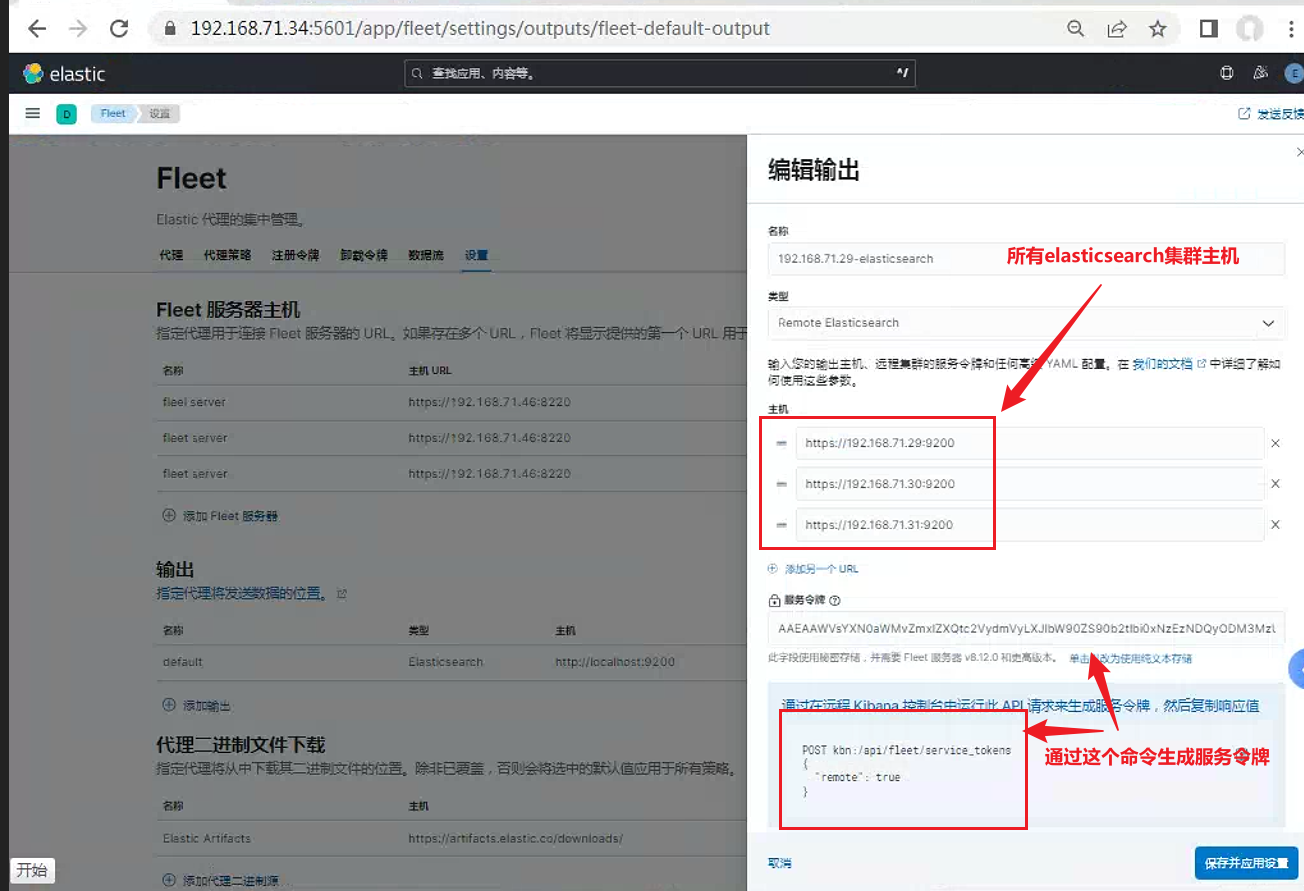Remove the 192.168.71.31:9200 host row

click(1275, 525)
